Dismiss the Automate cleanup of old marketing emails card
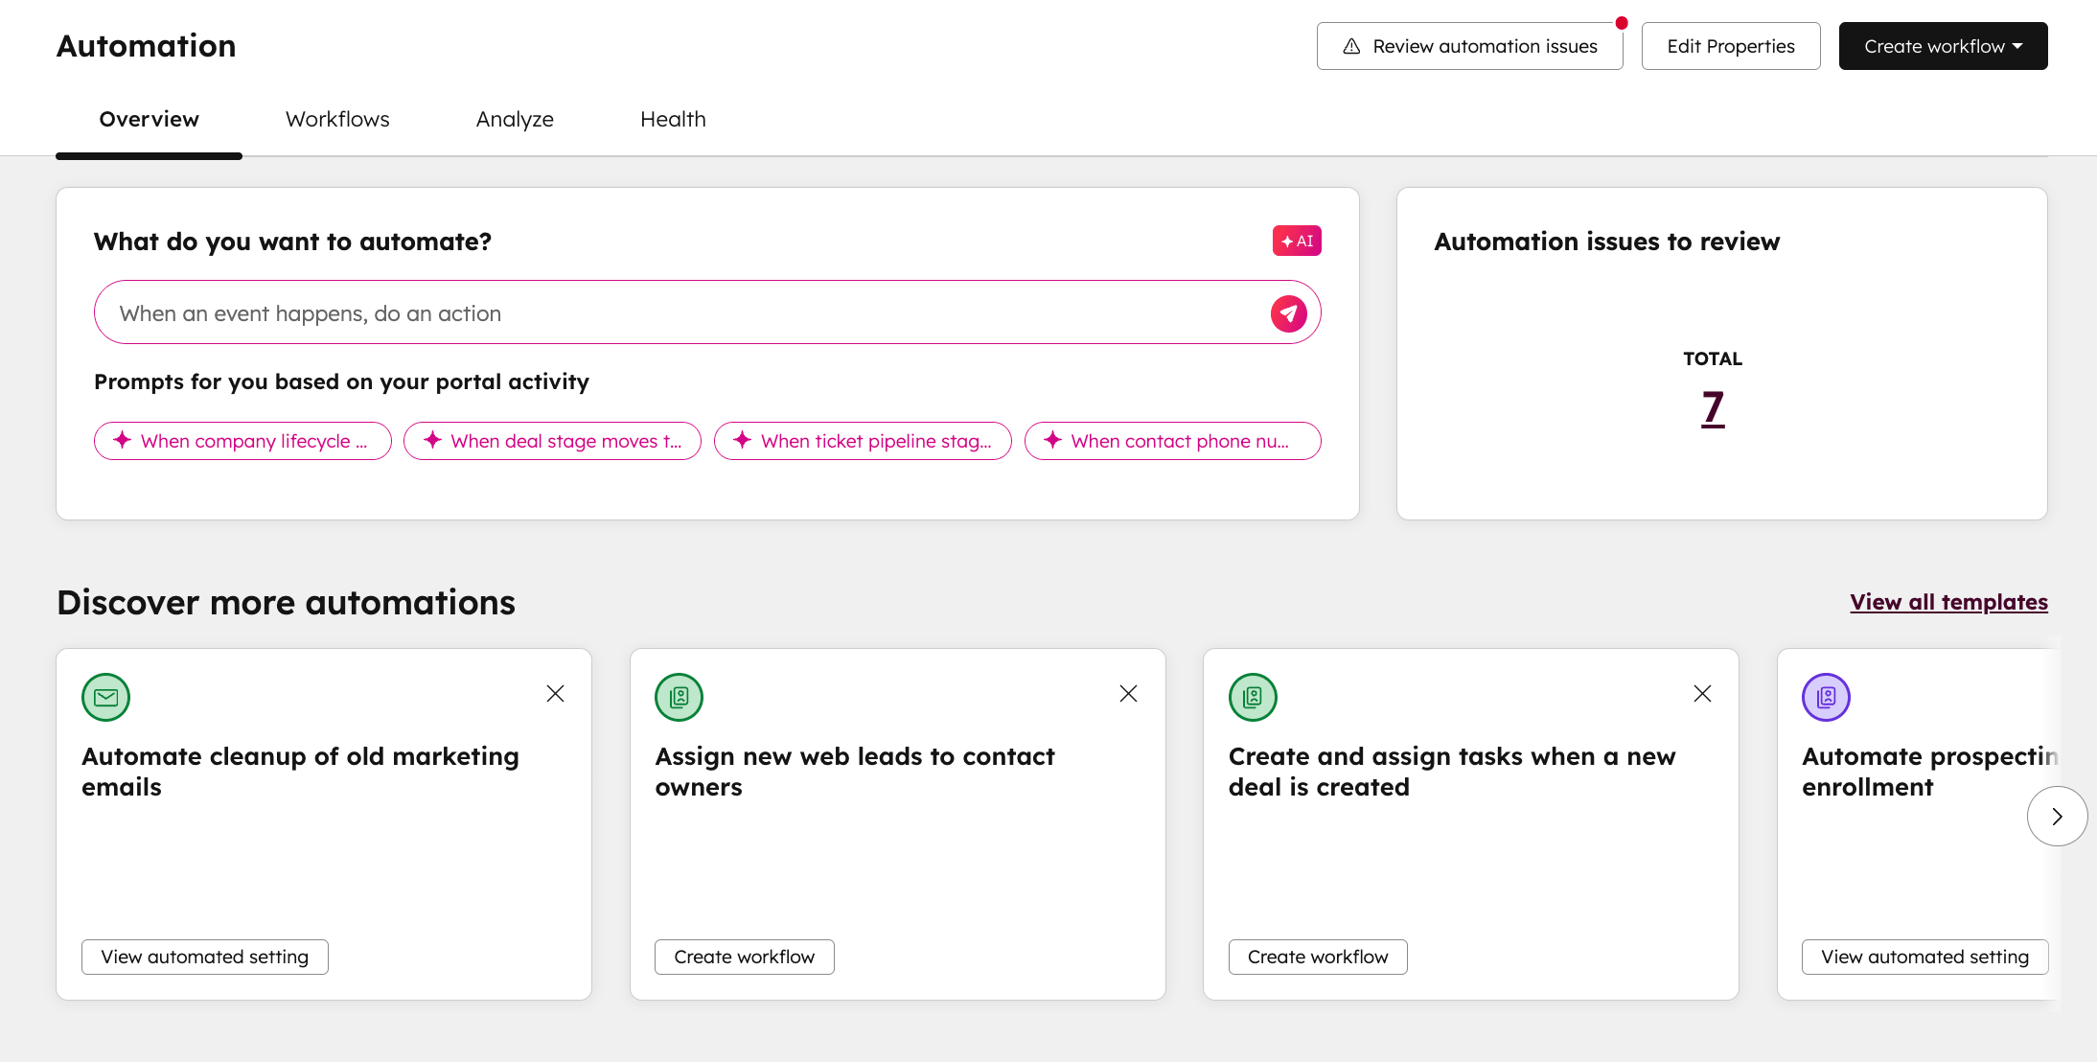 (555, 693)
